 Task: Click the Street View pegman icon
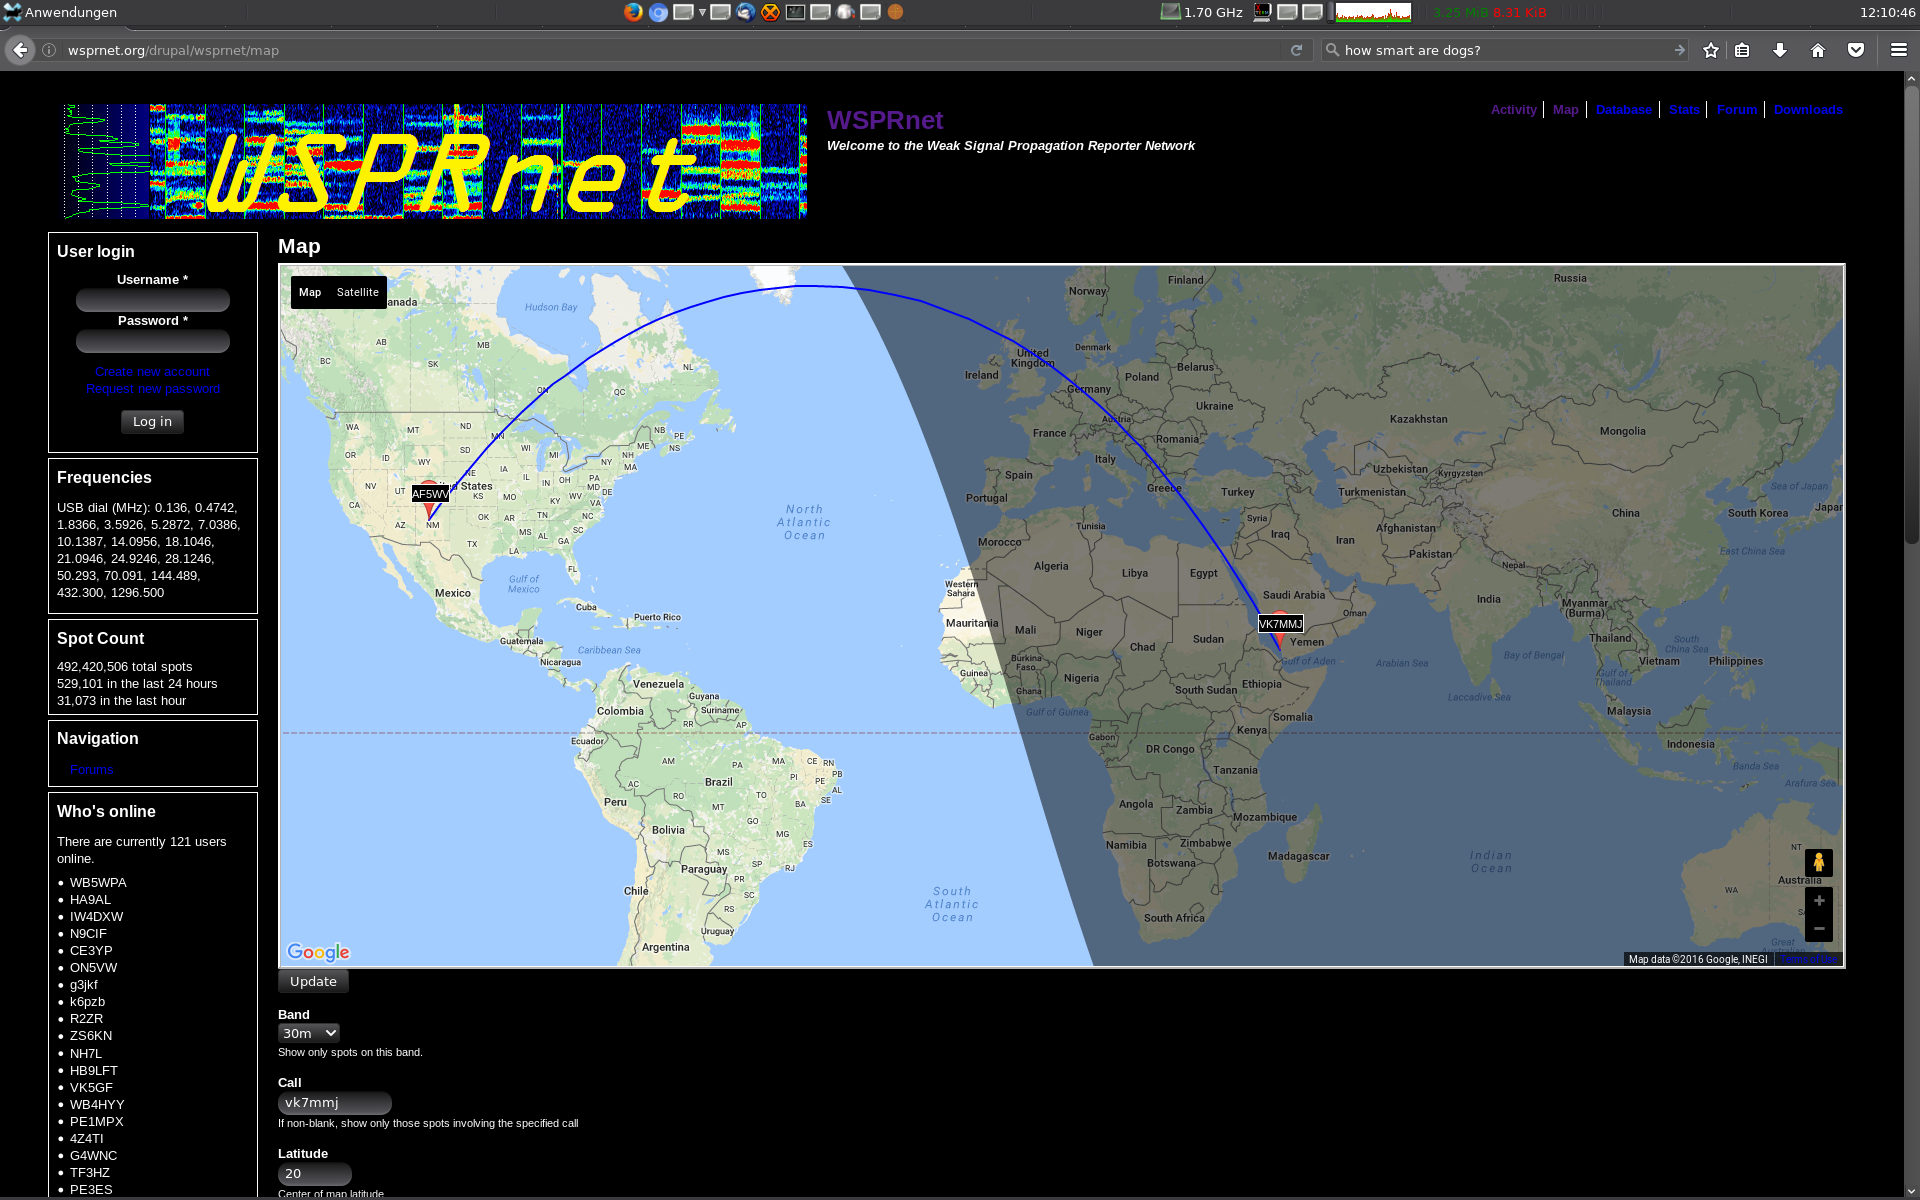coord(1819,862)
